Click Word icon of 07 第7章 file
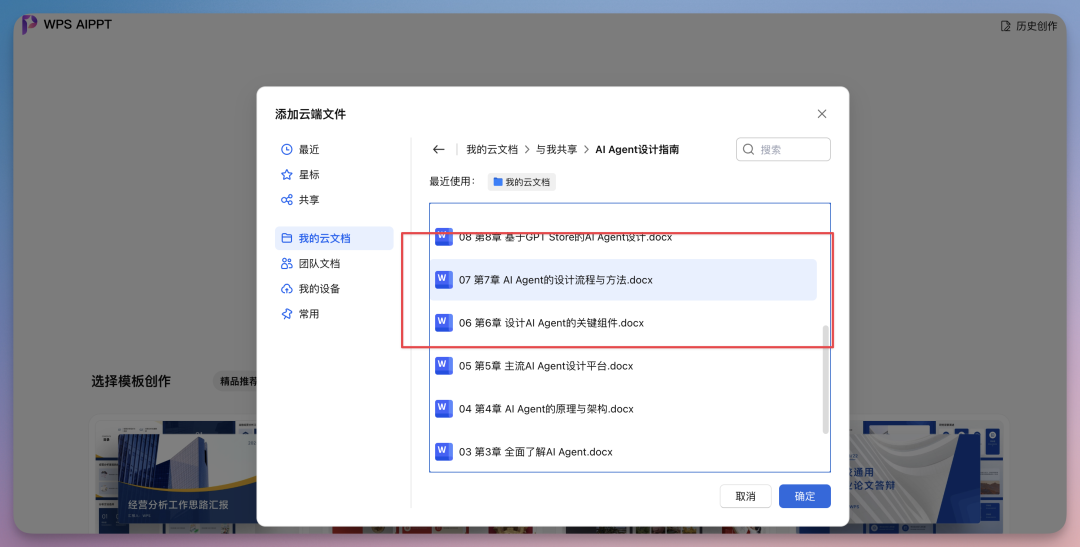Image resolution: width=1080 pixels, height=547 pixels. pyautogui.click(x=444, y=280)
